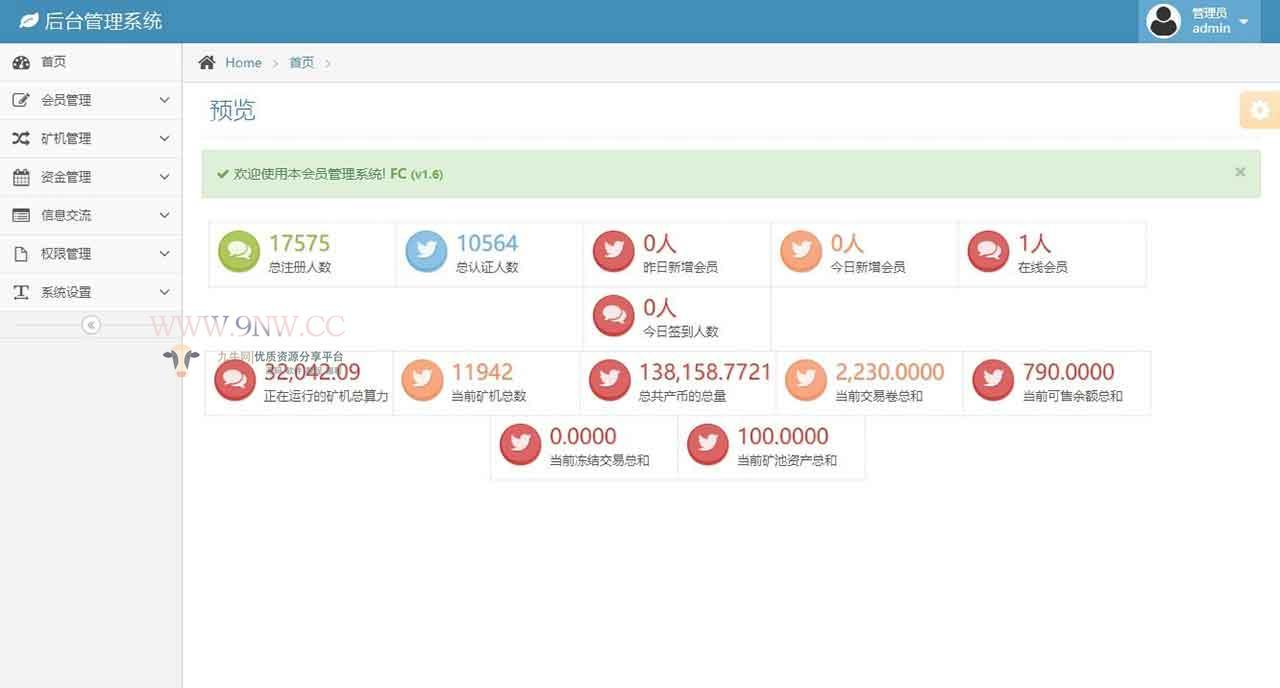Open the settings gear on right edge
The height and width of the screenshot is (688, 1280).
point(1260,110)
